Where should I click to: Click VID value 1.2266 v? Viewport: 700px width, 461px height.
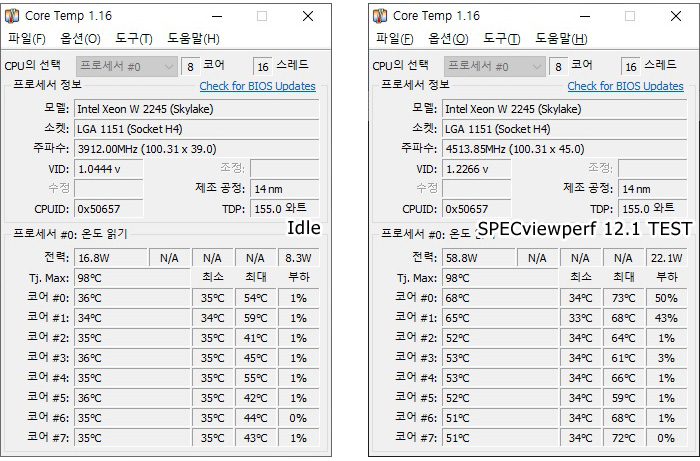point(476,169)
